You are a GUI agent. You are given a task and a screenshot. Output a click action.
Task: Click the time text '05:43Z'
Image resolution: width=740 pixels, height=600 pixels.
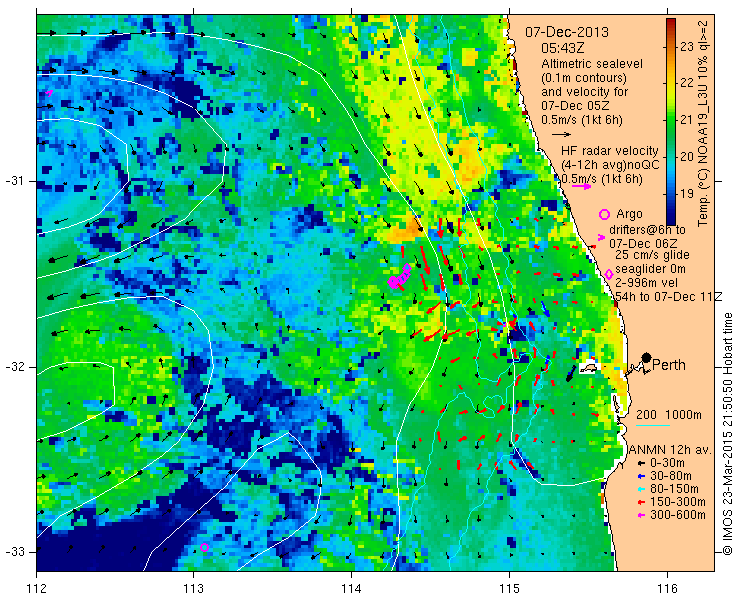(562, 48)
